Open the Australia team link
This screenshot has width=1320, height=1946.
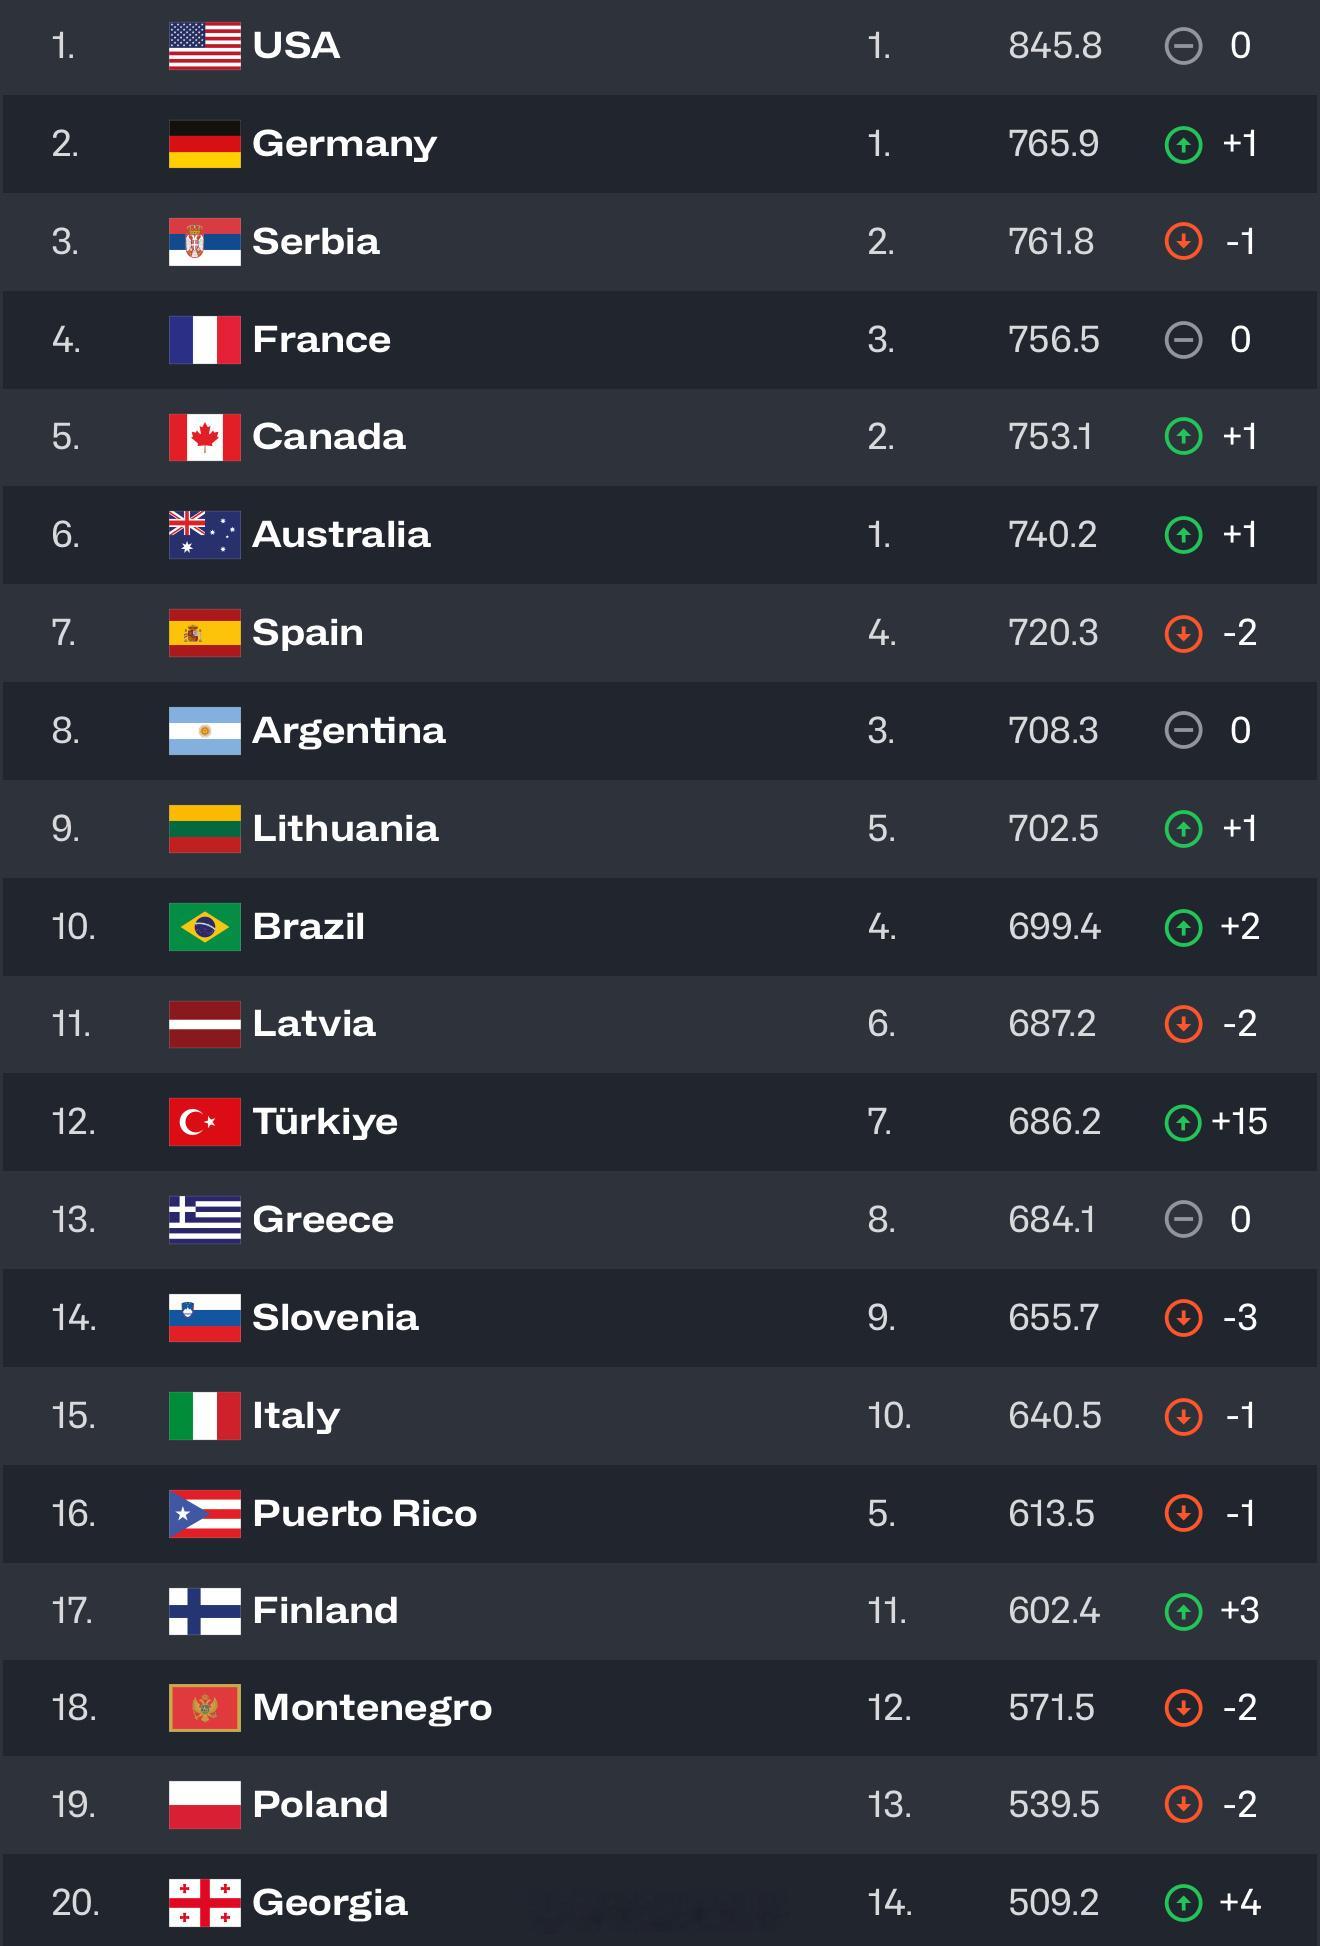[341, 534]
